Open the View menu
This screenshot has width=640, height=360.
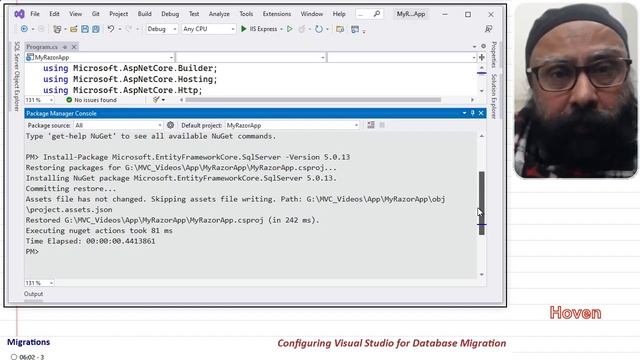[76, 14]
